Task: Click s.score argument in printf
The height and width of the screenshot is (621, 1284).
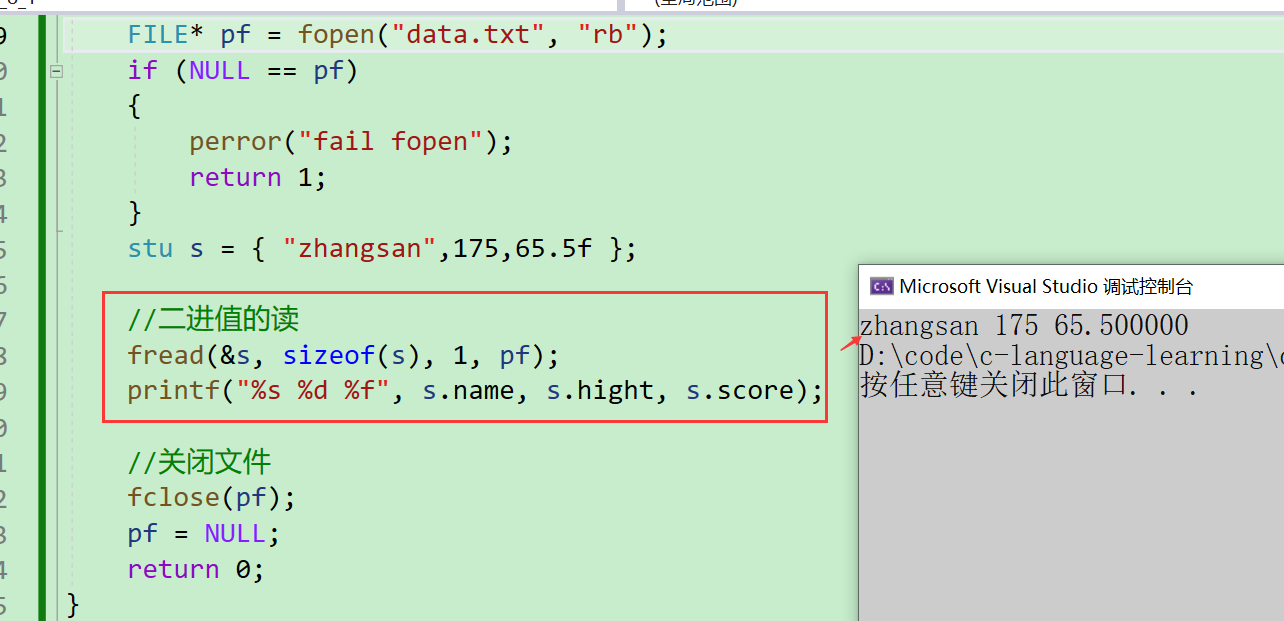Action: (739, 390)
